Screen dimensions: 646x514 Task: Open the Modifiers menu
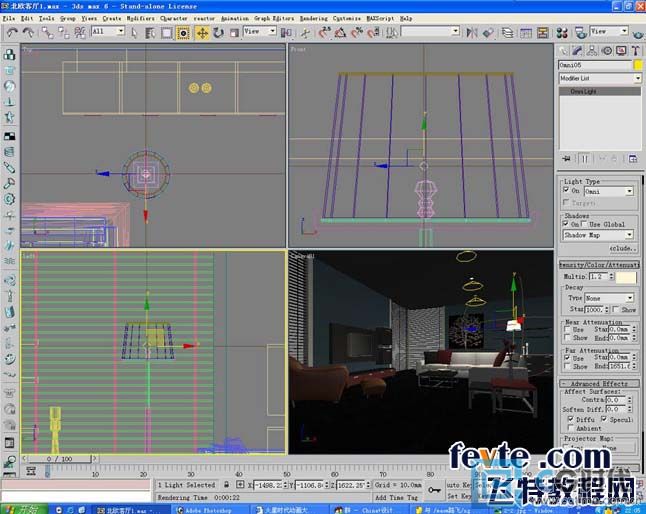[x=140, y=19]
